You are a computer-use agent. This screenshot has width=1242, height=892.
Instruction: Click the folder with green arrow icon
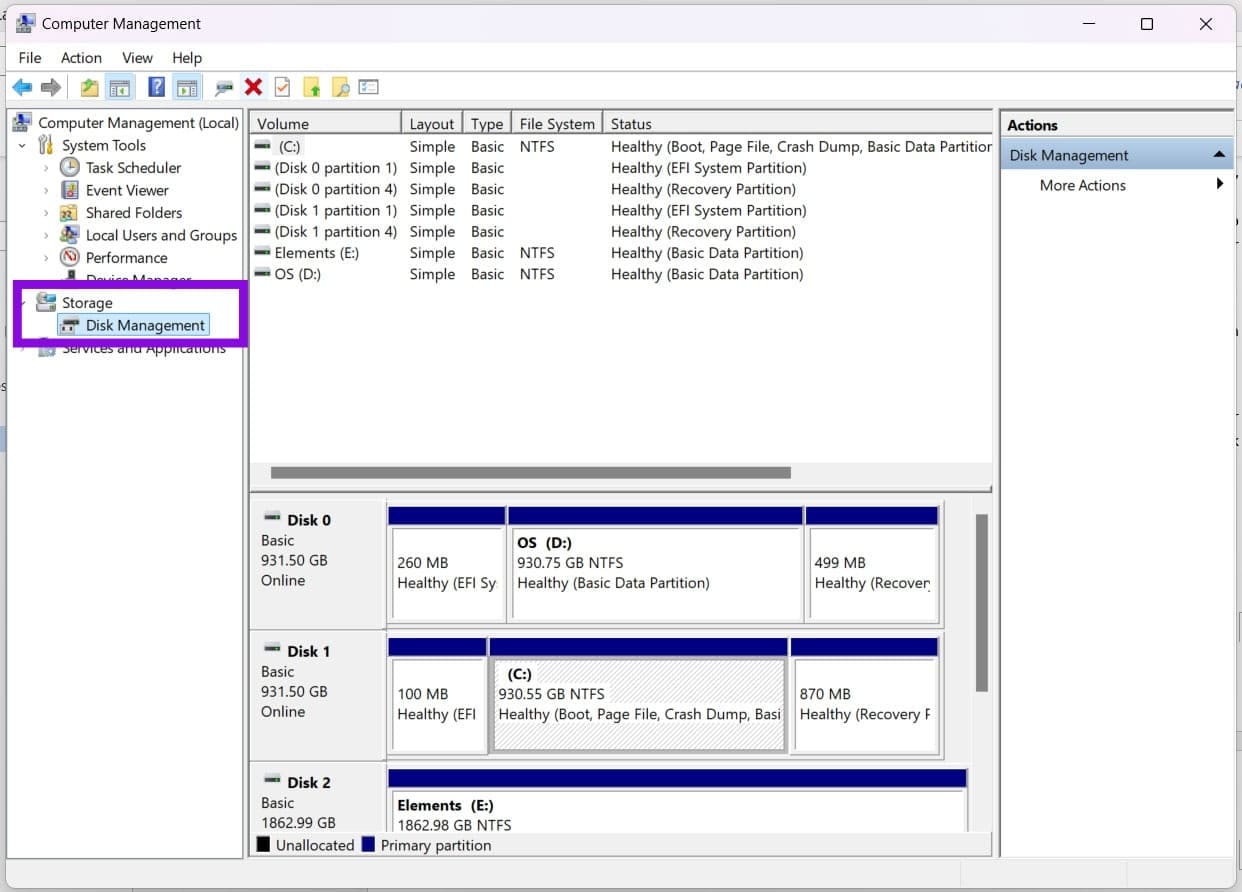tap(312, 87)
